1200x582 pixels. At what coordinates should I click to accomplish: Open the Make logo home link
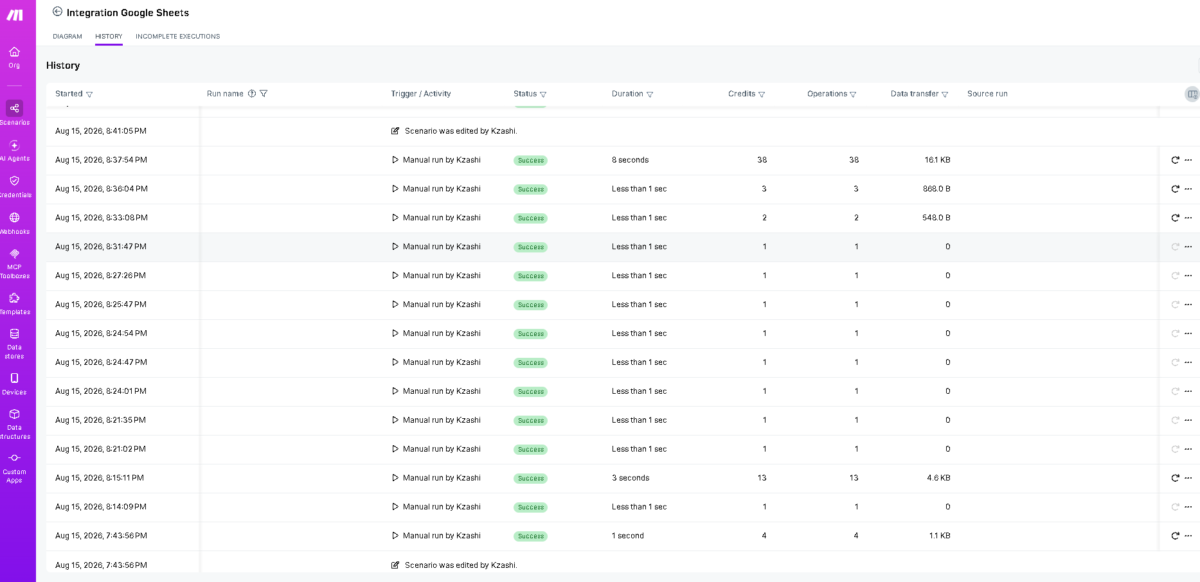coord(14,15)
